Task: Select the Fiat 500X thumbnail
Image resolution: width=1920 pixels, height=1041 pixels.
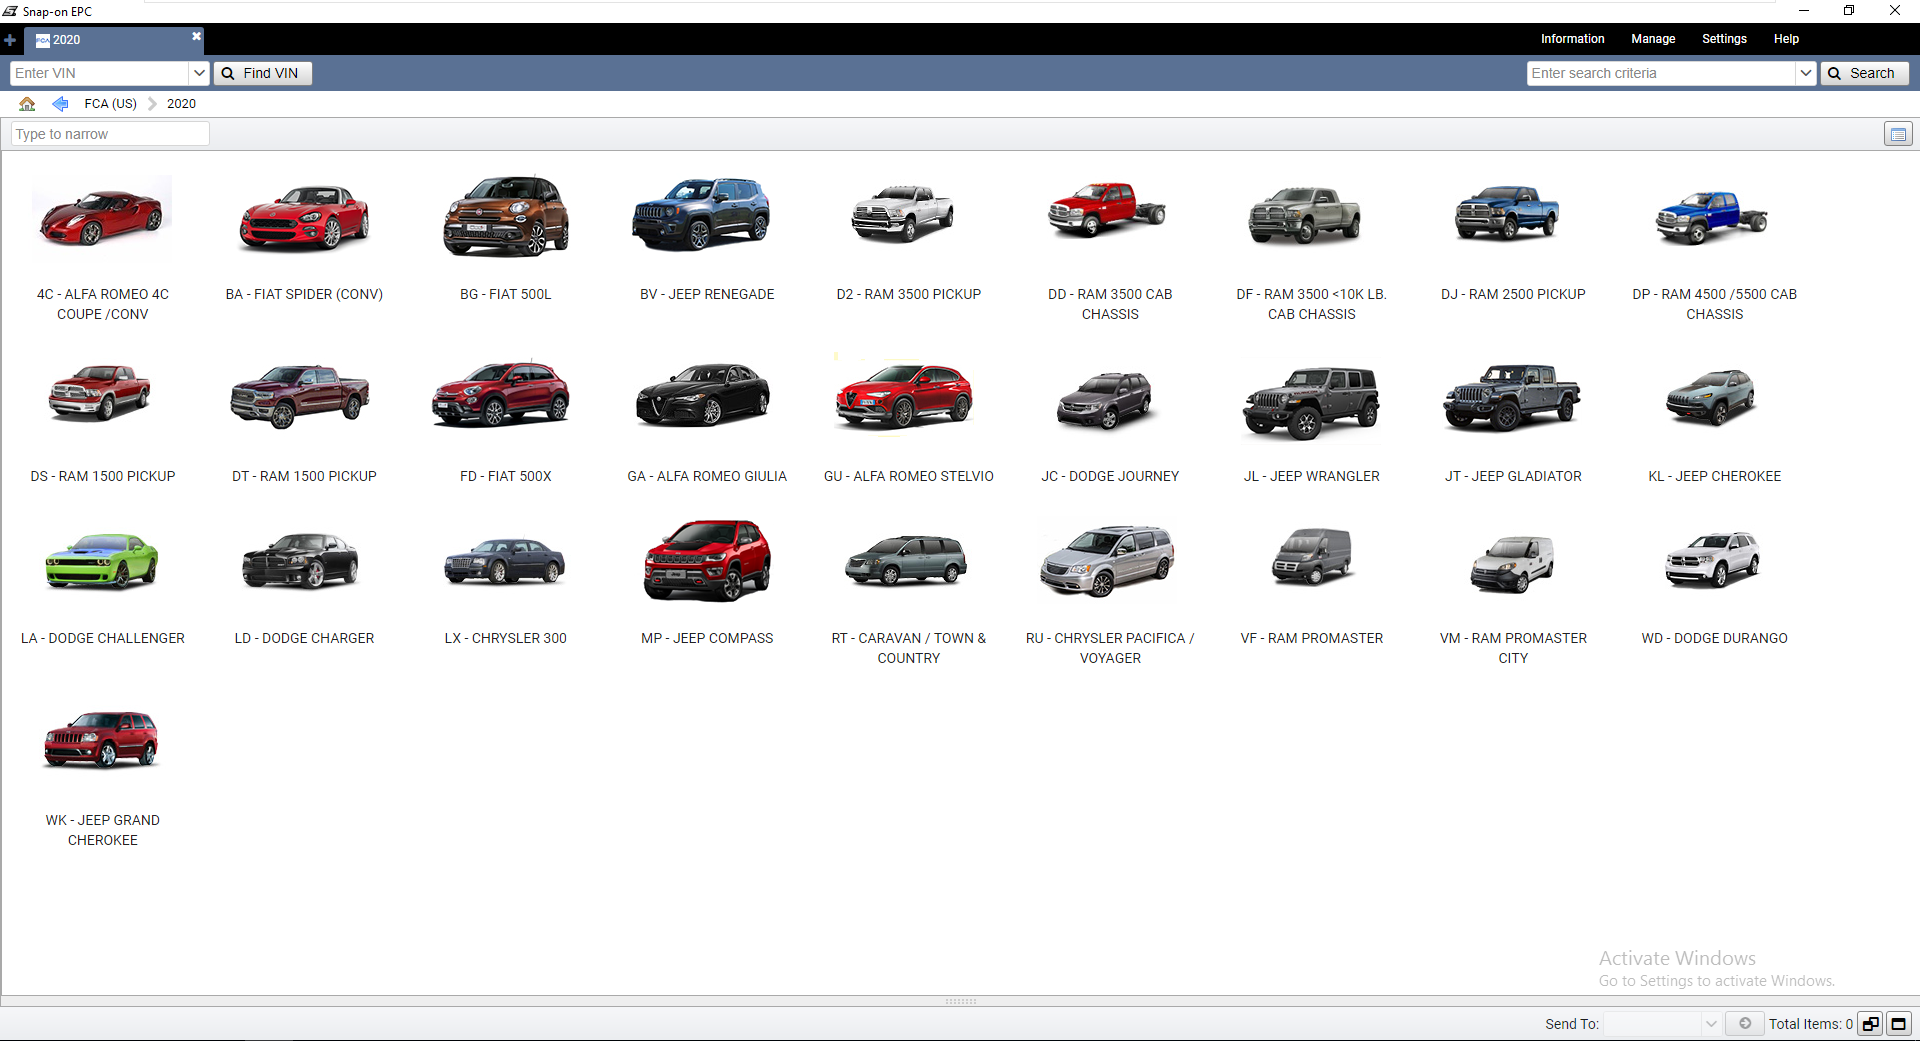Action: point(501,394)
